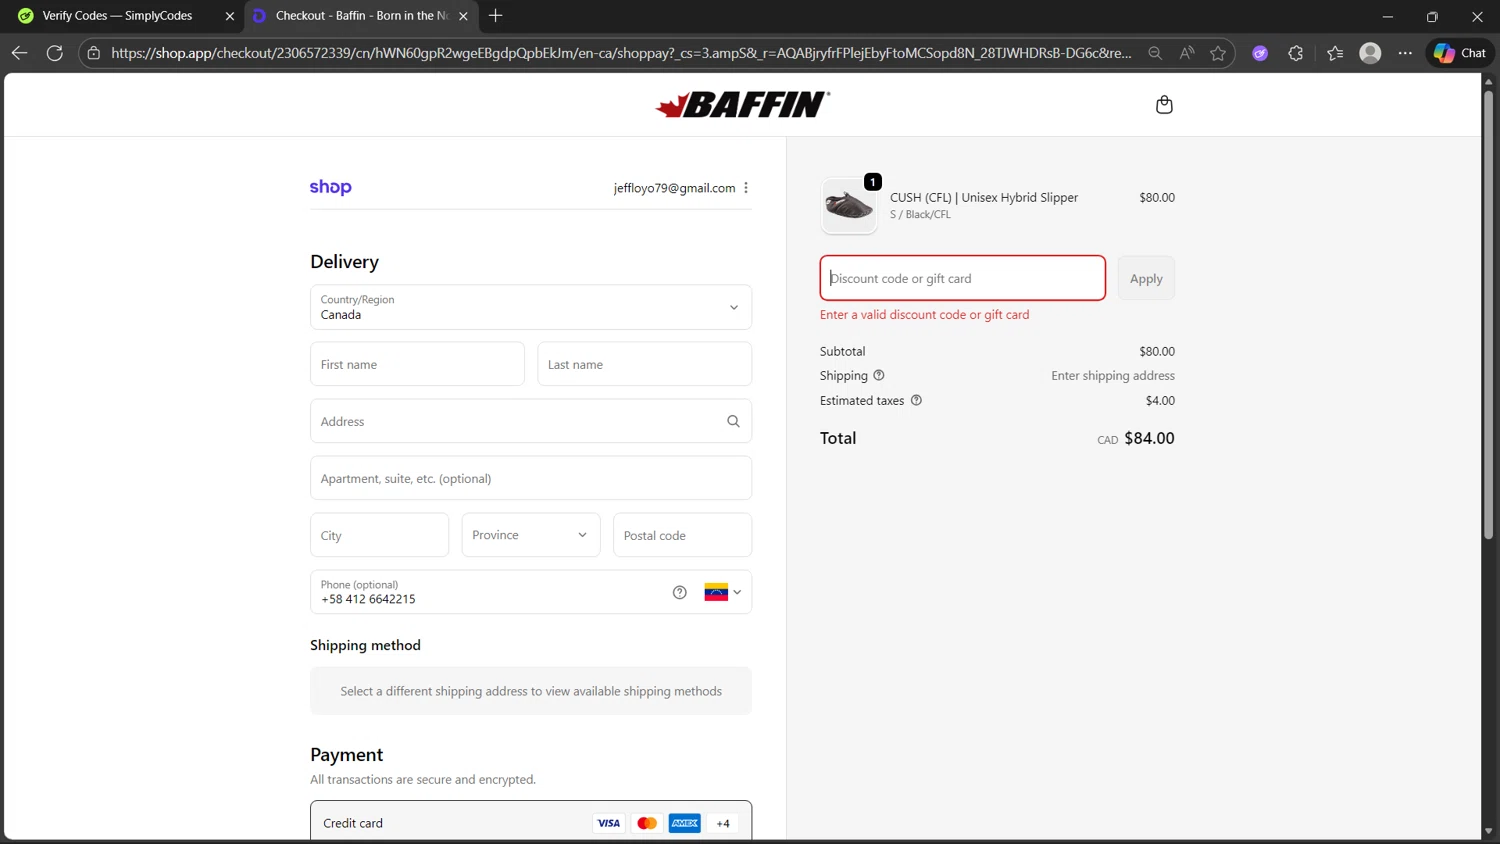This screenshot has width=1500, height=844.
Task: Click 'Enter shipping address' text
Action: pyautogui.click(x=1113, y=376)
